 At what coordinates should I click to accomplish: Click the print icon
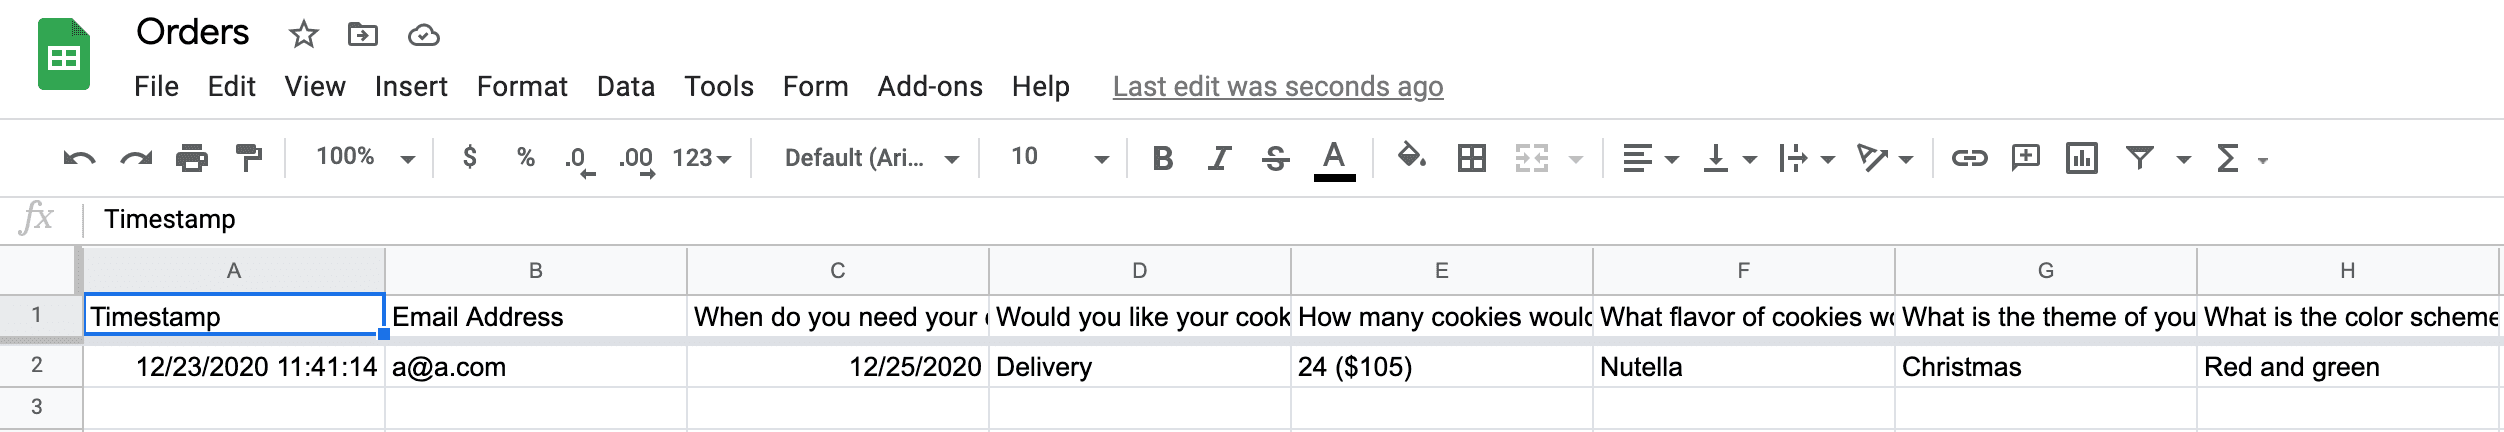click(x=191, y=158)
